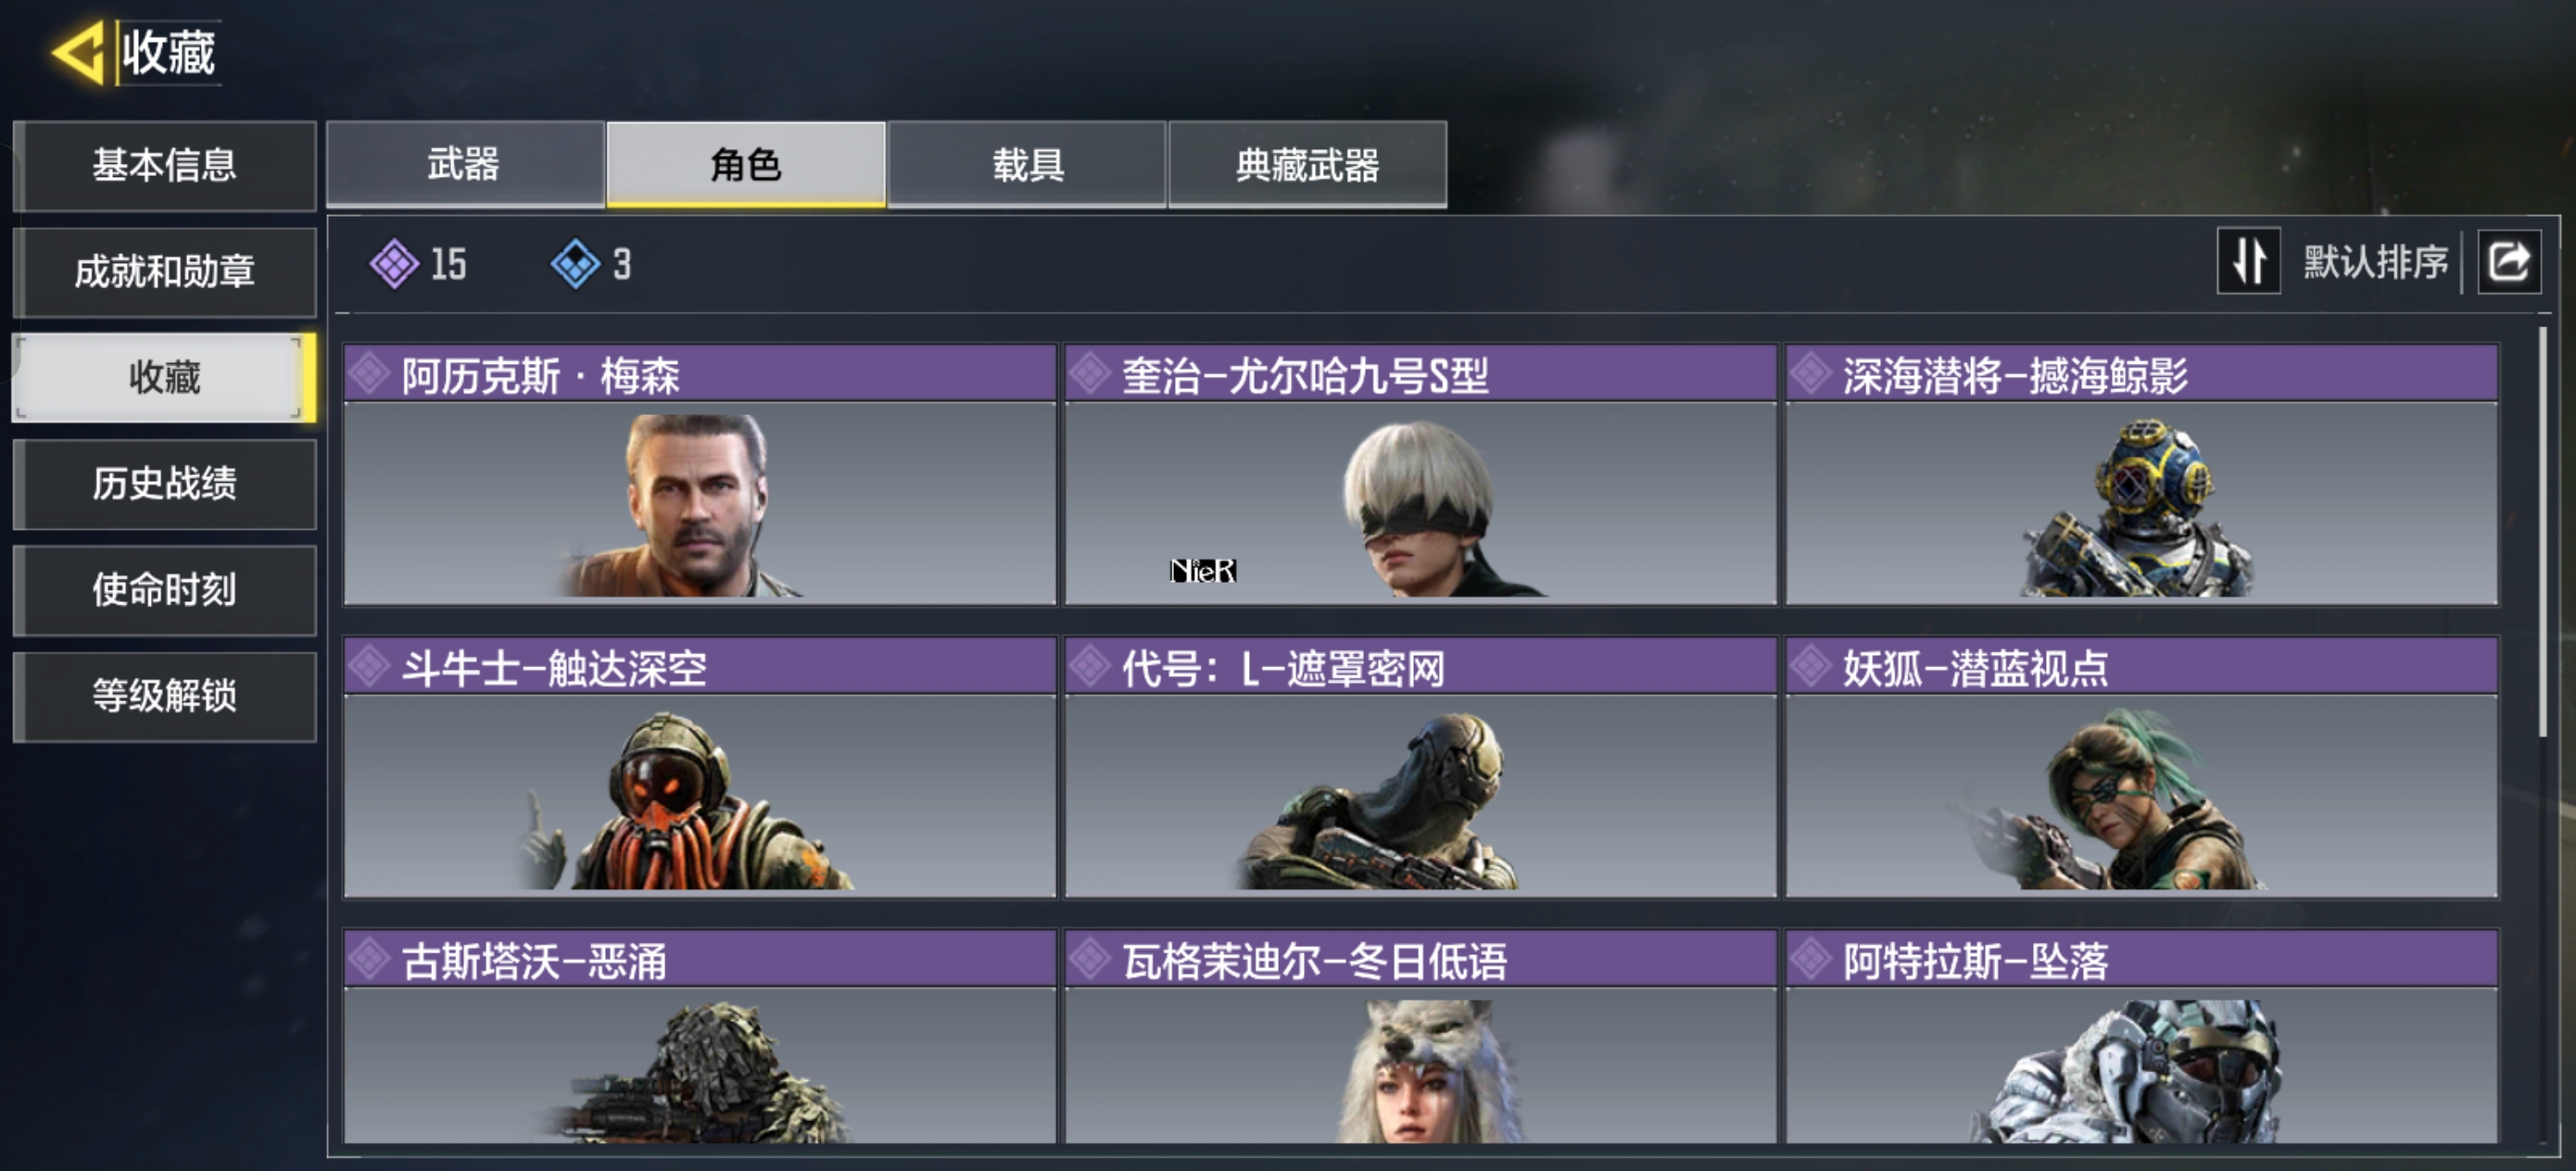
Task: Click the character list vertical scrollbar
Action: tap(2543, 530)
